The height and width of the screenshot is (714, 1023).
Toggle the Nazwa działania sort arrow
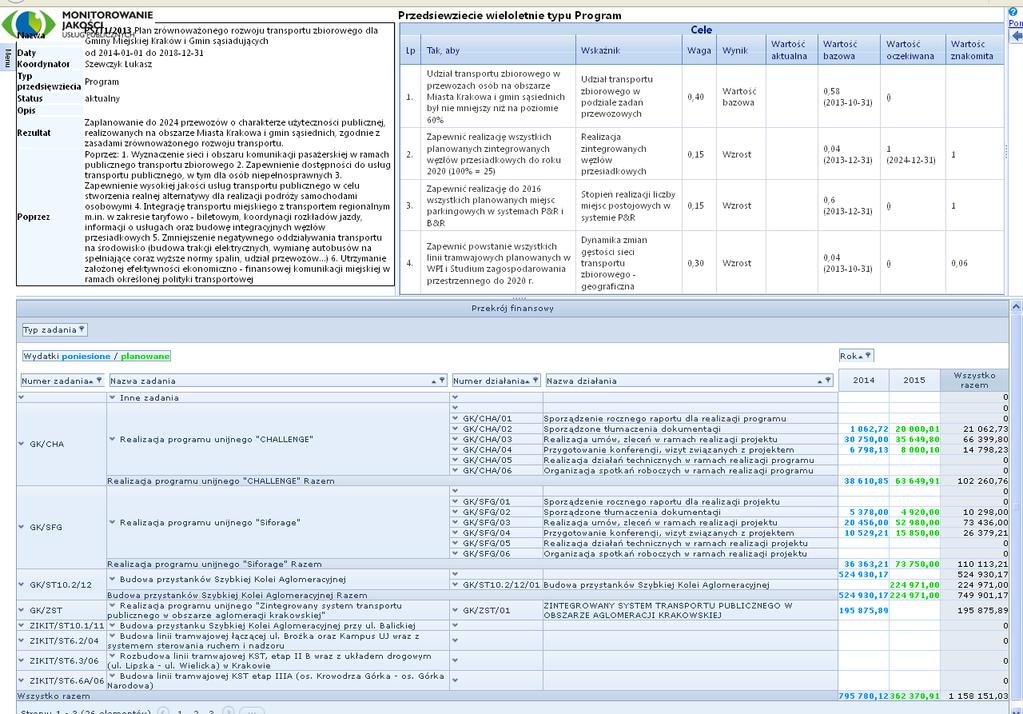click(x=819, y=381)
